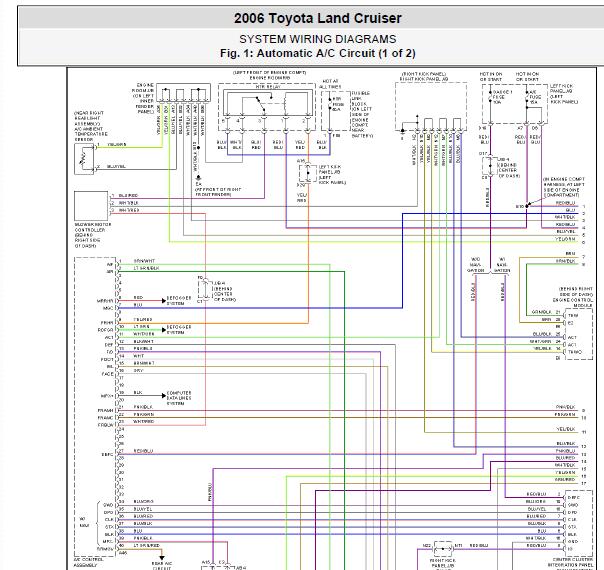Click the "A/C FUSE 15A" label
The image size is (604, 570).
point(534,97)
